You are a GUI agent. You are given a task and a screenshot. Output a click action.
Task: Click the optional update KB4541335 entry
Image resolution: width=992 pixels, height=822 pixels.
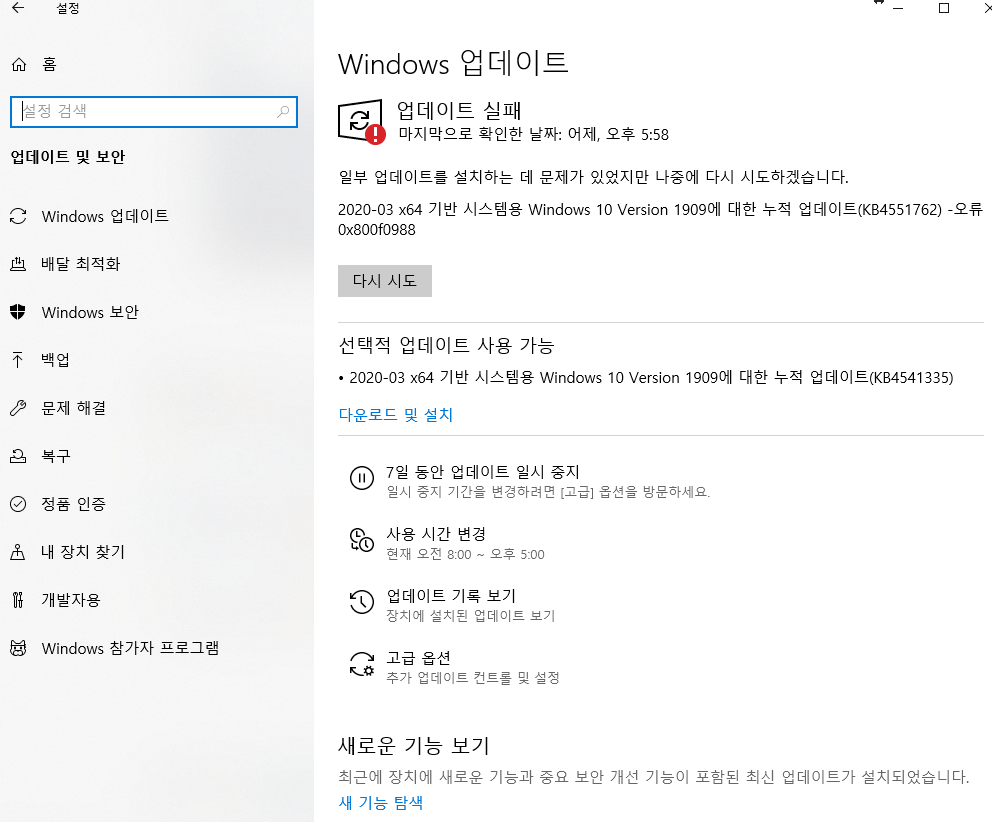coord(646,378)
